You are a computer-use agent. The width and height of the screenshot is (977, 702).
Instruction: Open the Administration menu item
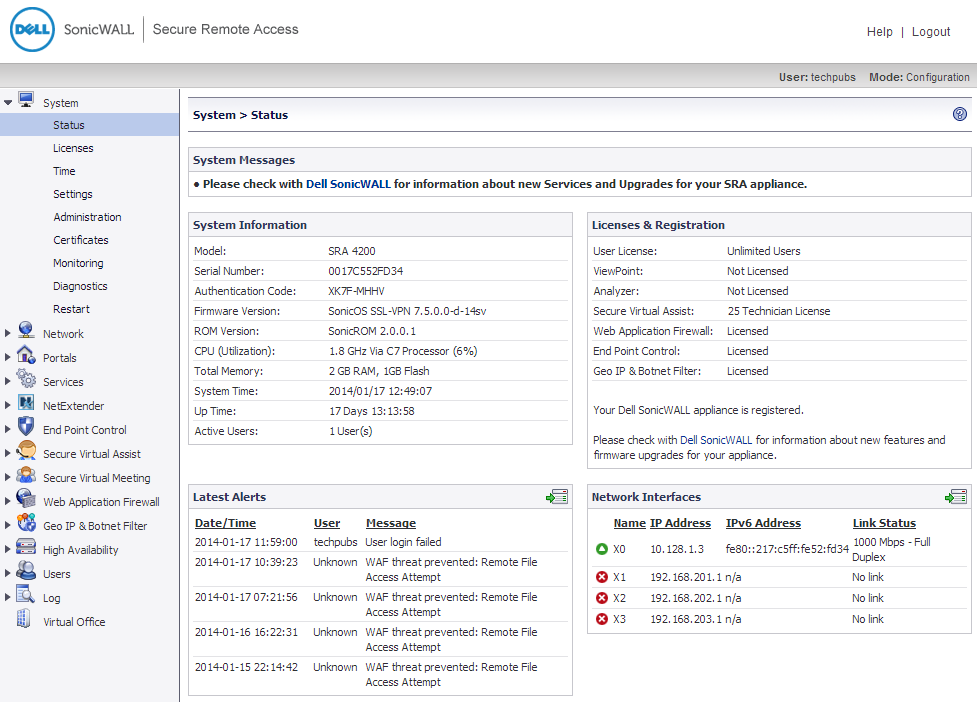click(87, 217)
